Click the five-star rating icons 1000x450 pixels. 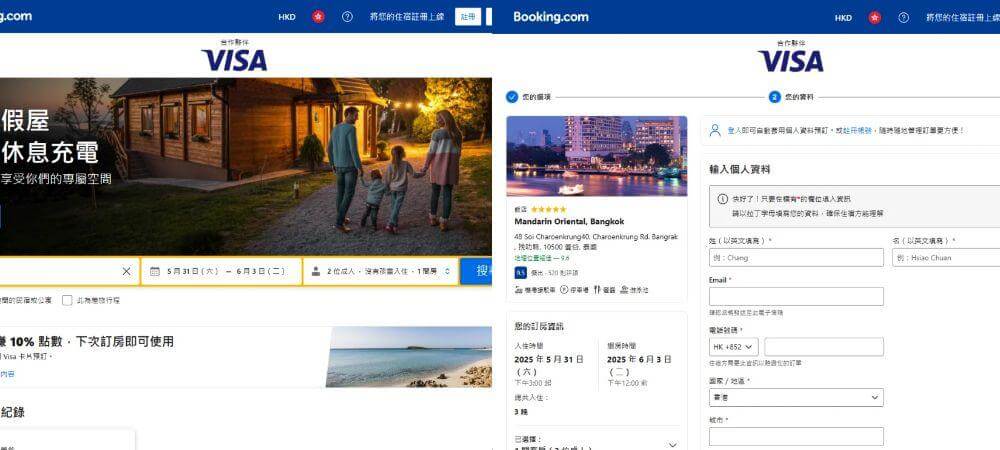548,210
